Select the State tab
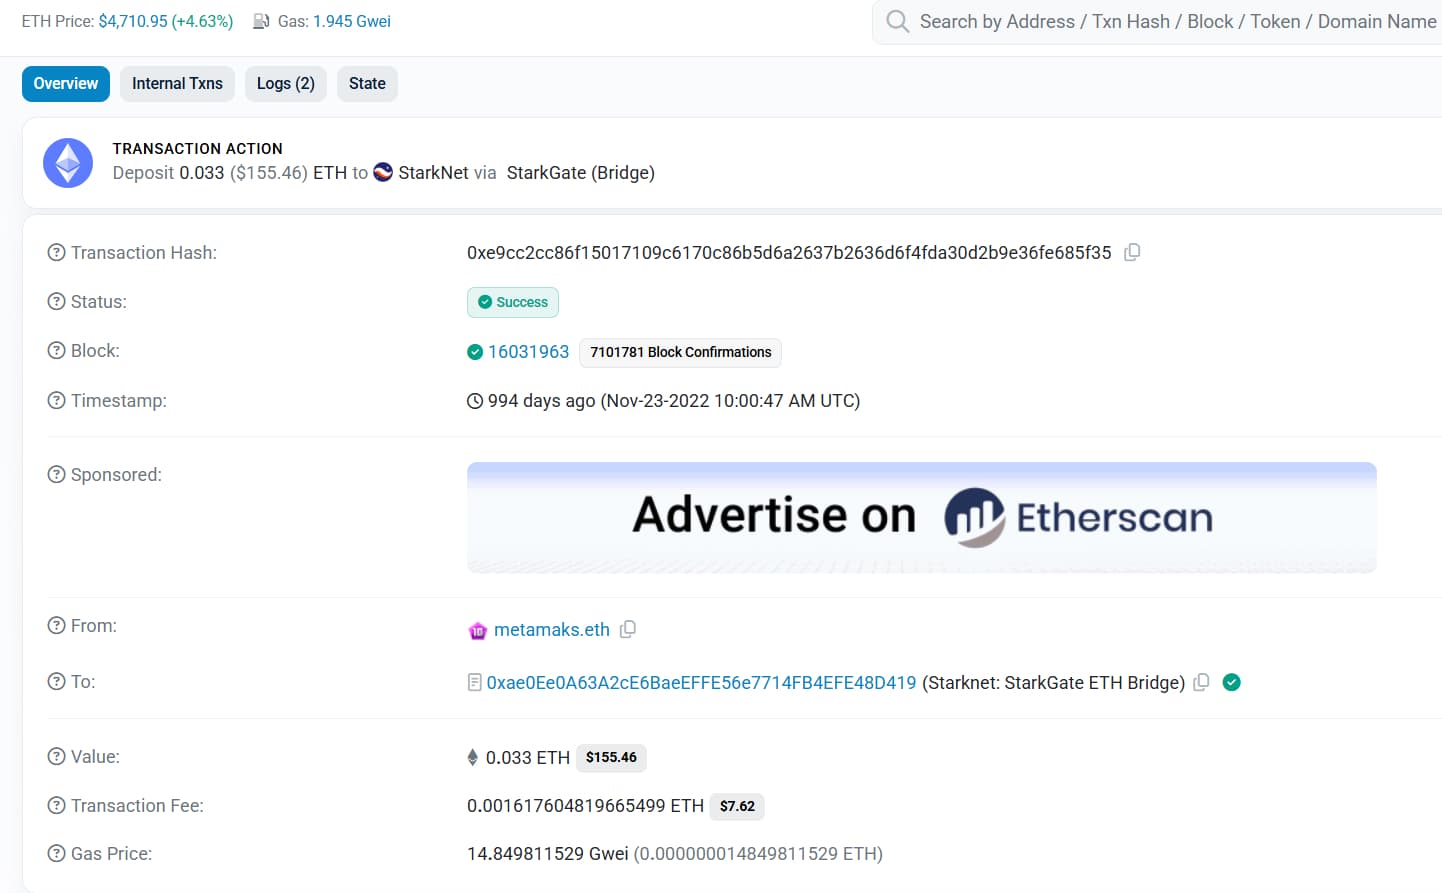The height and width of the screenshot is (893, 1442). pyautogui.click(x=367, y=83)
